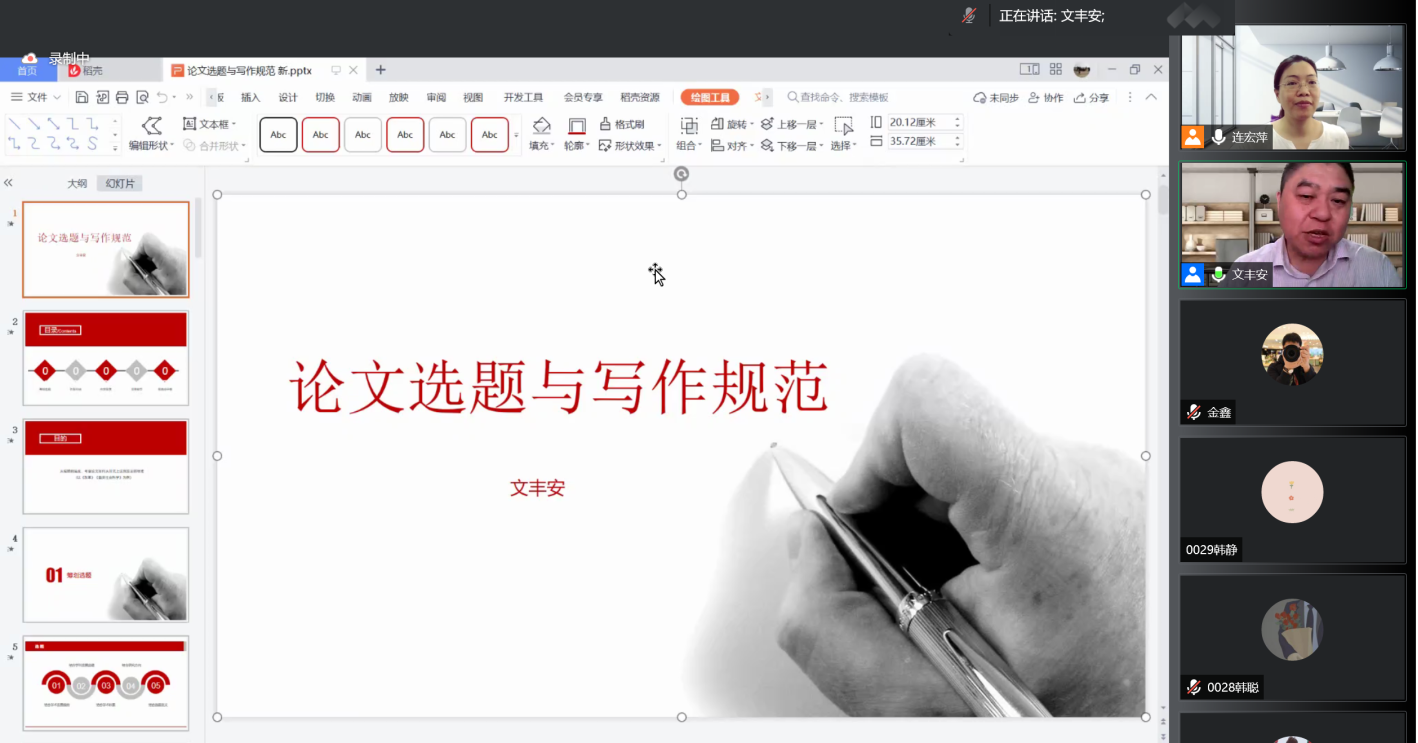Viewport: 1418px width, 743px height.
Task: Select the curved S connector shape
Action: pos(92,144)
